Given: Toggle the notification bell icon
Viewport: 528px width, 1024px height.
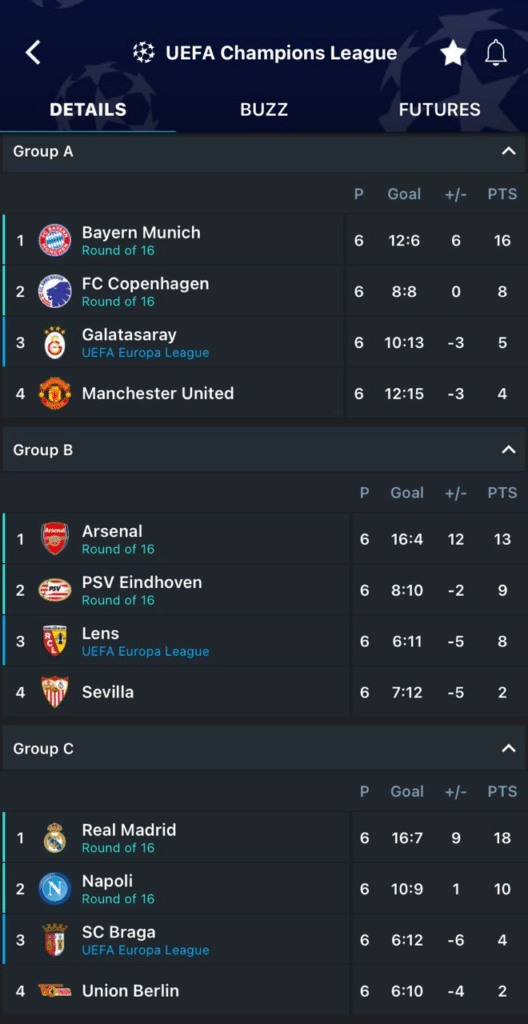Looking at the screenshot, I should click(496, 52).
